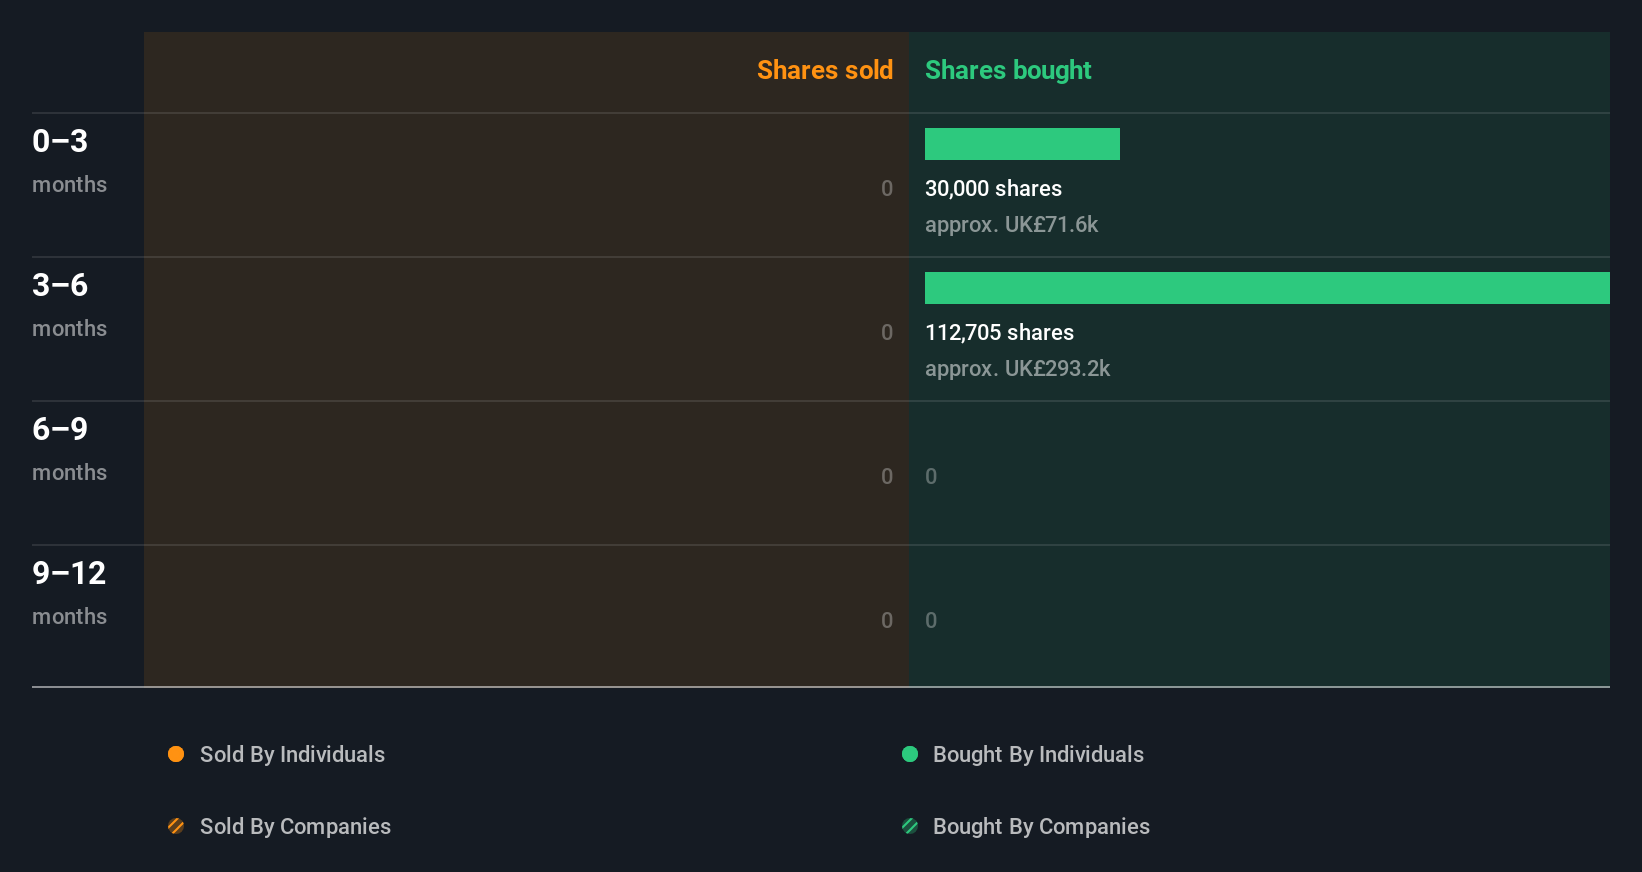Click the Shares bought column header
This screenshot has width=1642, height=872.
[x=1008, y=70]
